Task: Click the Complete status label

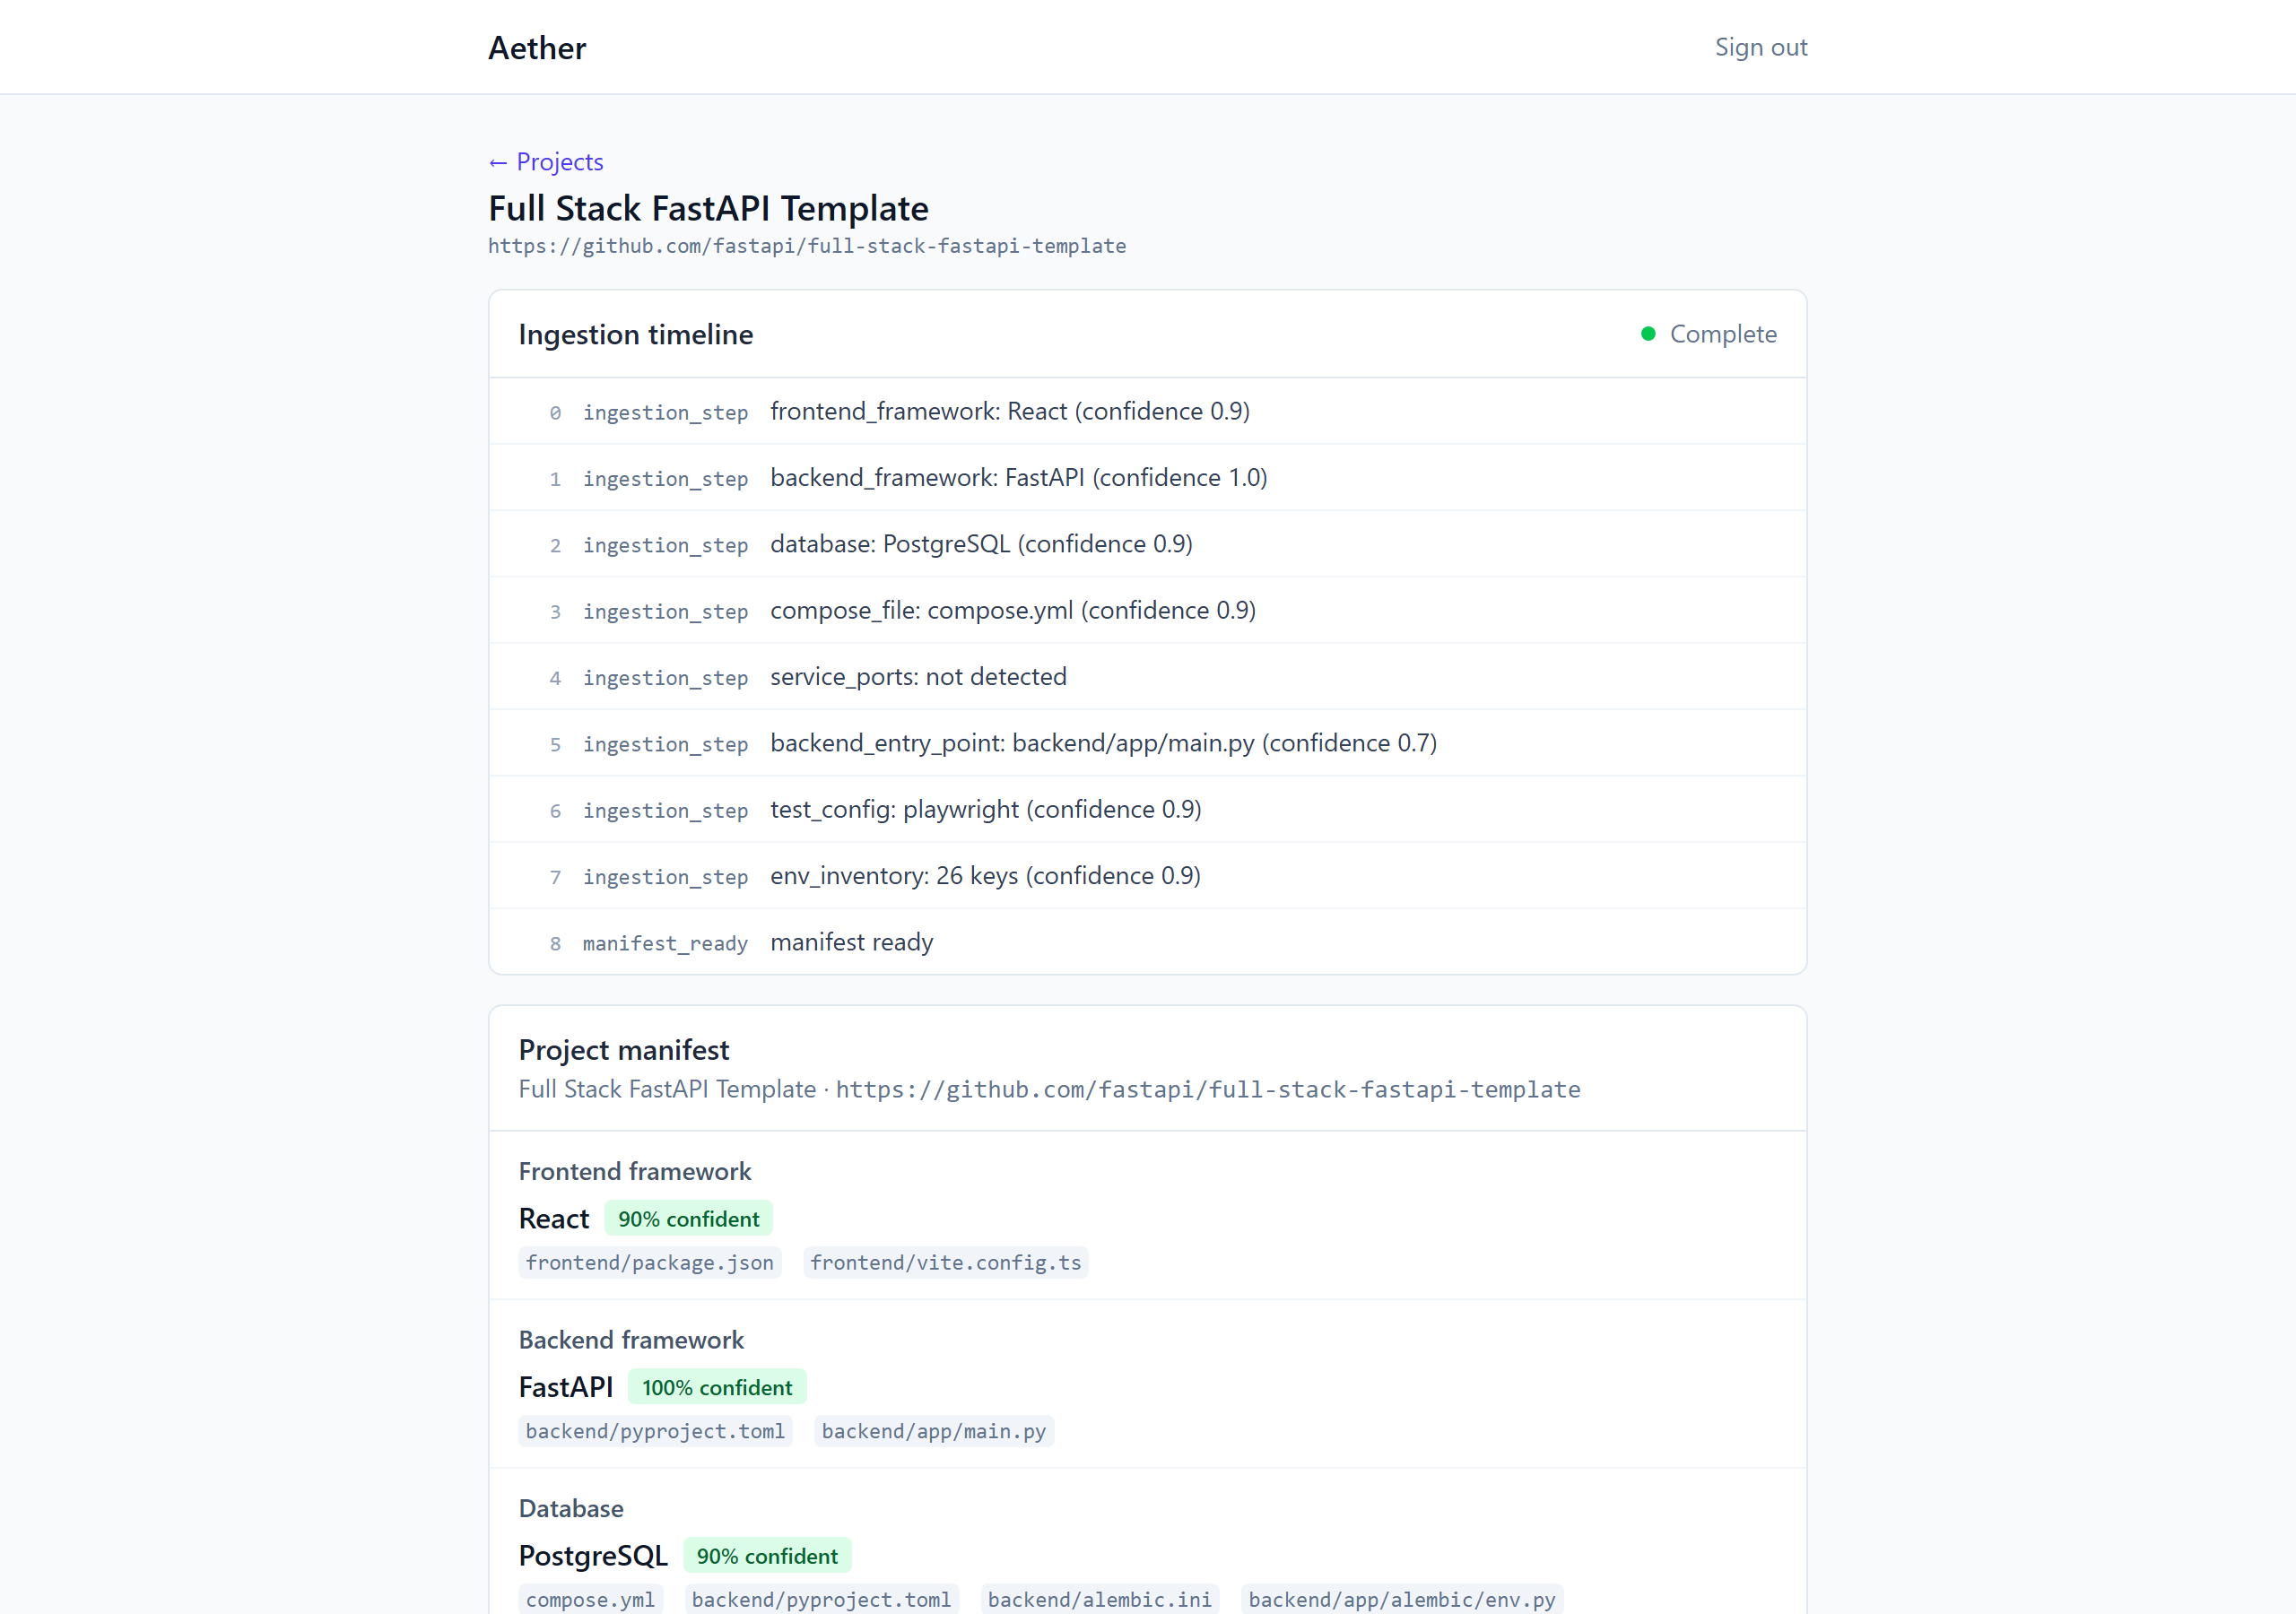Action: [1723, 334]
